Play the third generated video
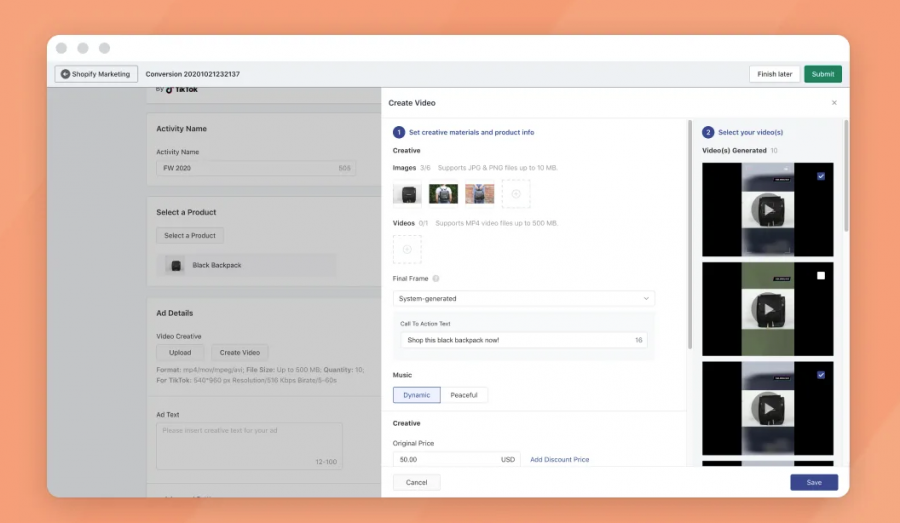The height and width of the screenshot is (523, 900). pos(768,408)
